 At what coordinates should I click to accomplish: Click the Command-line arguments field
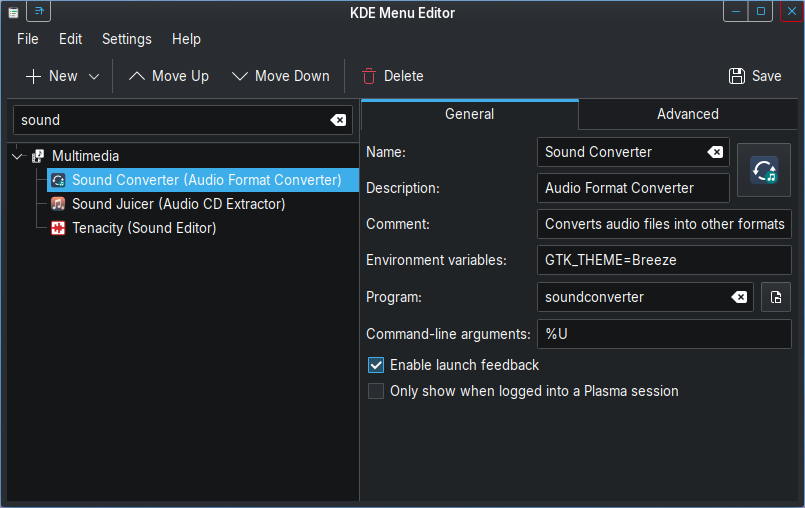coord(664,334)
